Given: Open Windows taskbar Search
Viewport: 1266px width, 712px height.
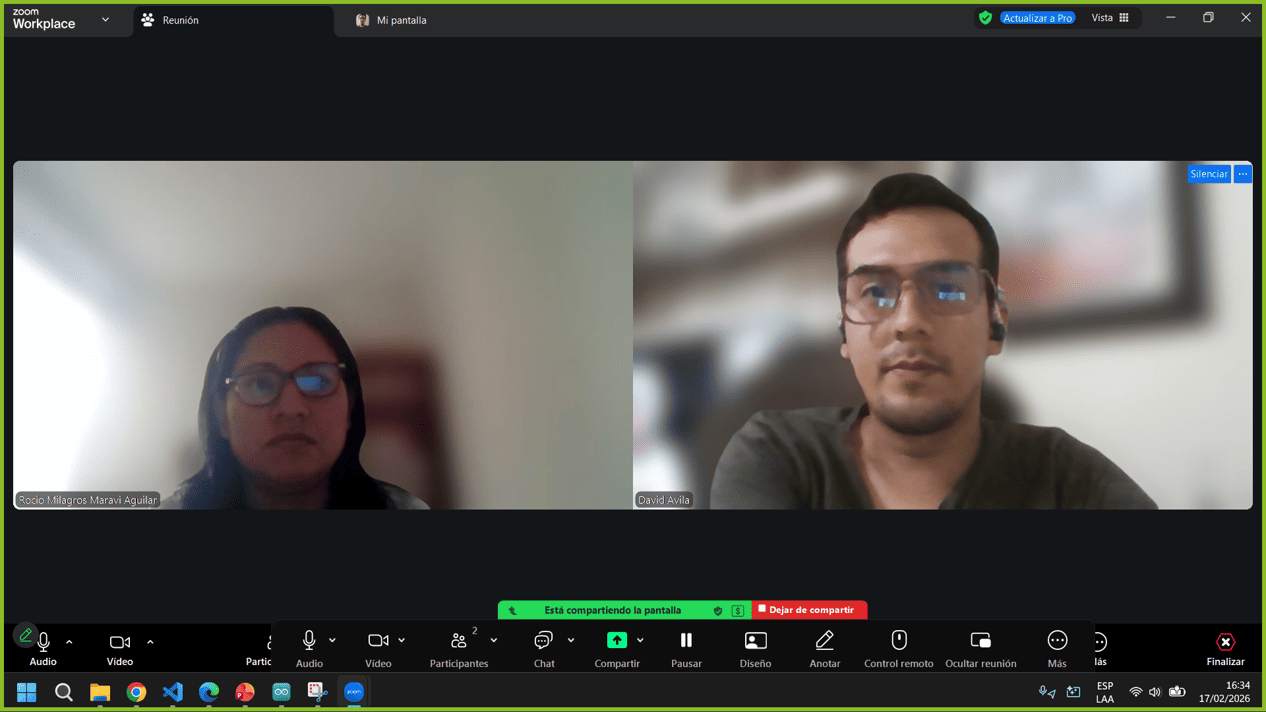Looking at the screenshot, I should [x=63, y=692].
